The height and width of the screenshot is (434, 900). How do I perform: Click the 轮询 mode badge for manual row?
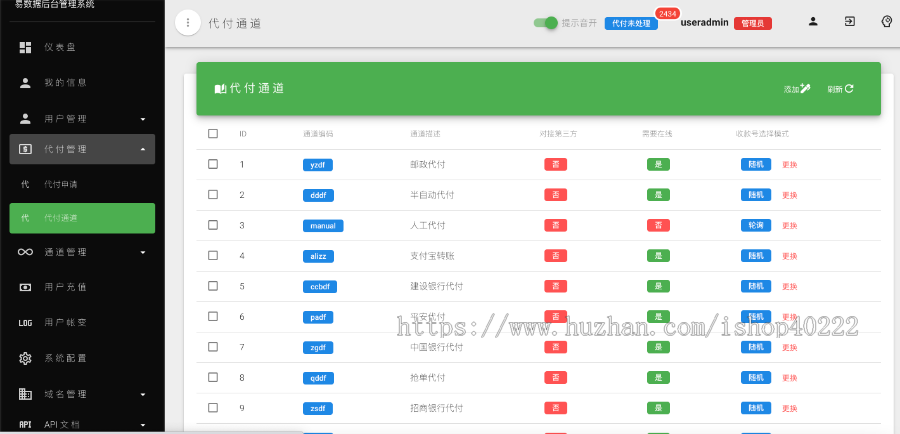tap(756, 226)
